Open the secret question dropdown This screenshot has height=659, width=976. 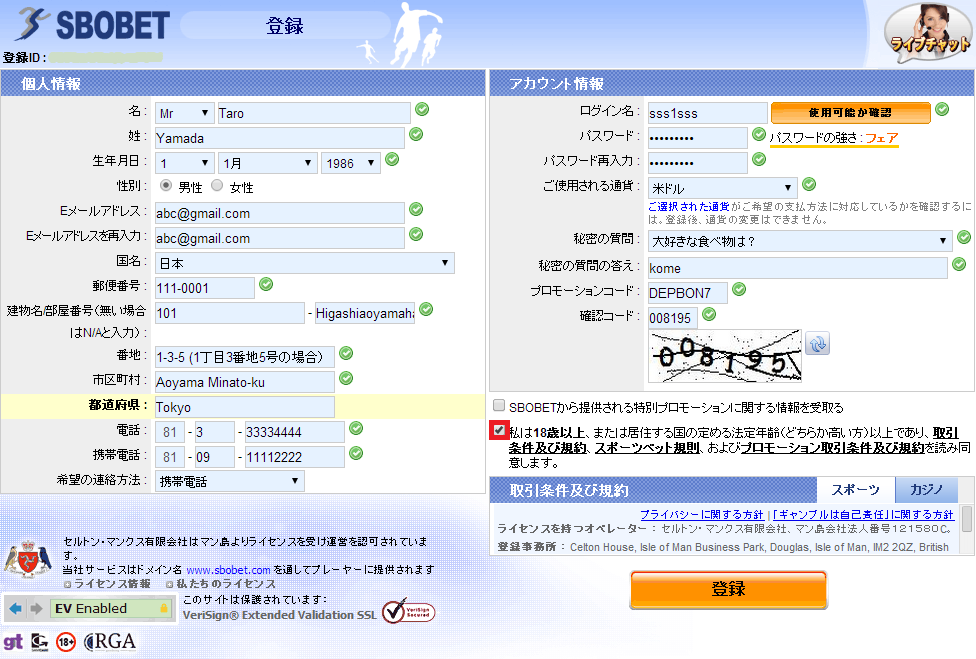[800, 241]
